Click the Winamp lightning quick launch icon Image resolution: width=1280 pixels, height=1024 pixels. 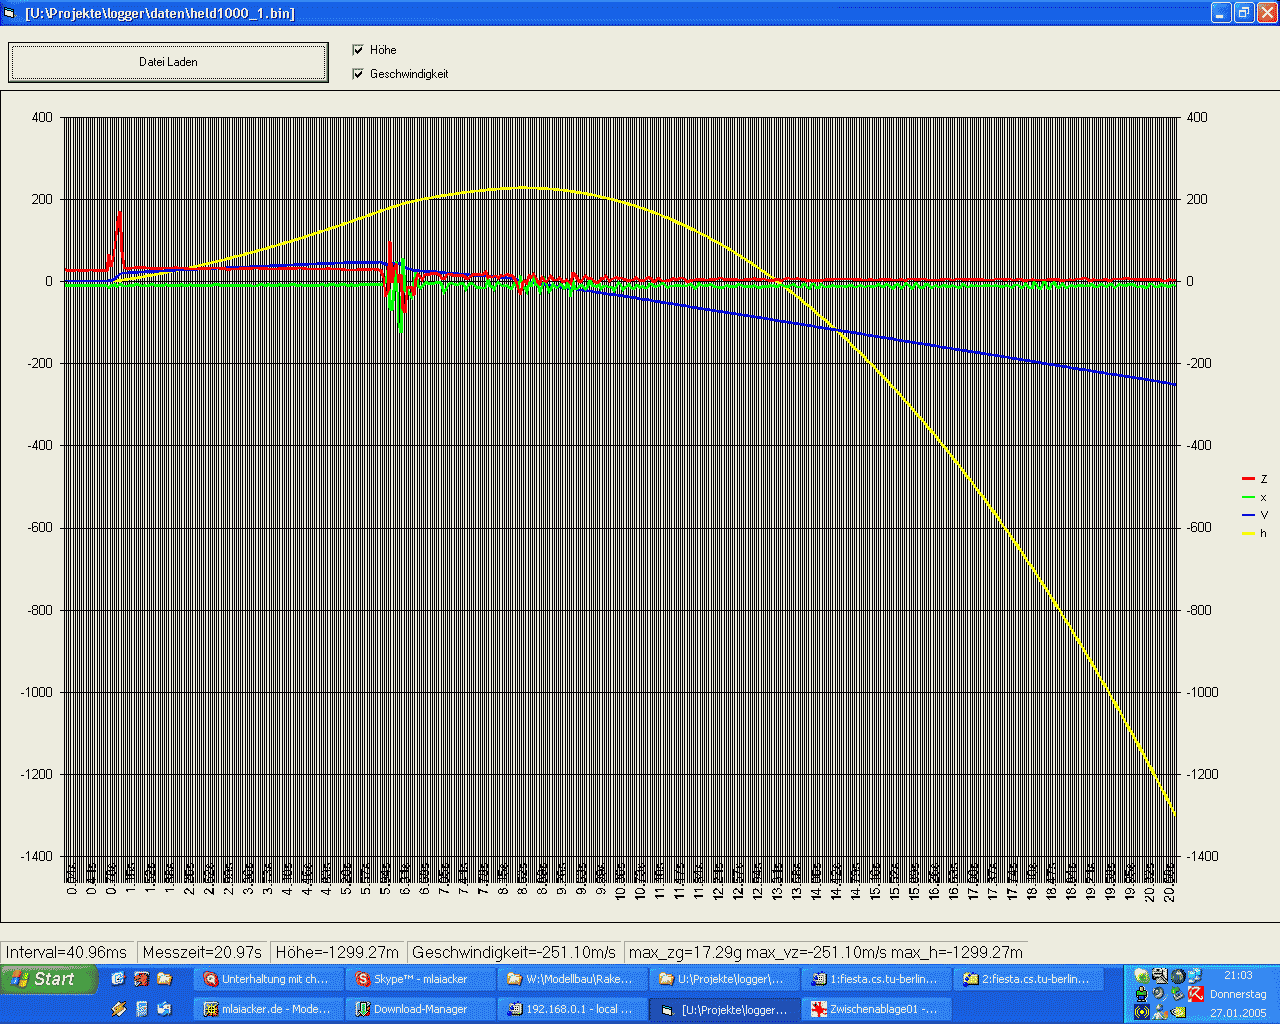pyautogui.click(x=119, y=1009)
